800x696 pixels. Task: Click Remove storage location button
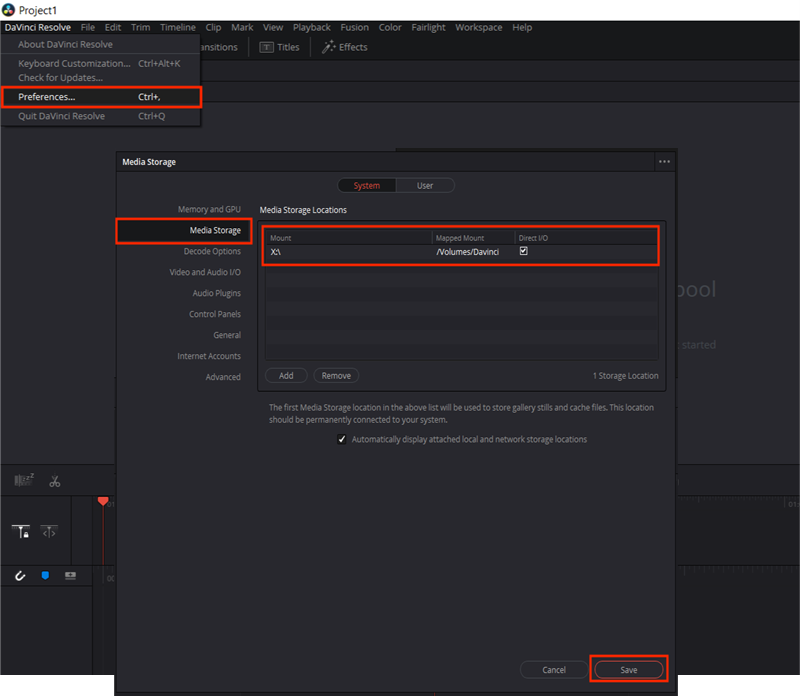click(x=336, y=376)
